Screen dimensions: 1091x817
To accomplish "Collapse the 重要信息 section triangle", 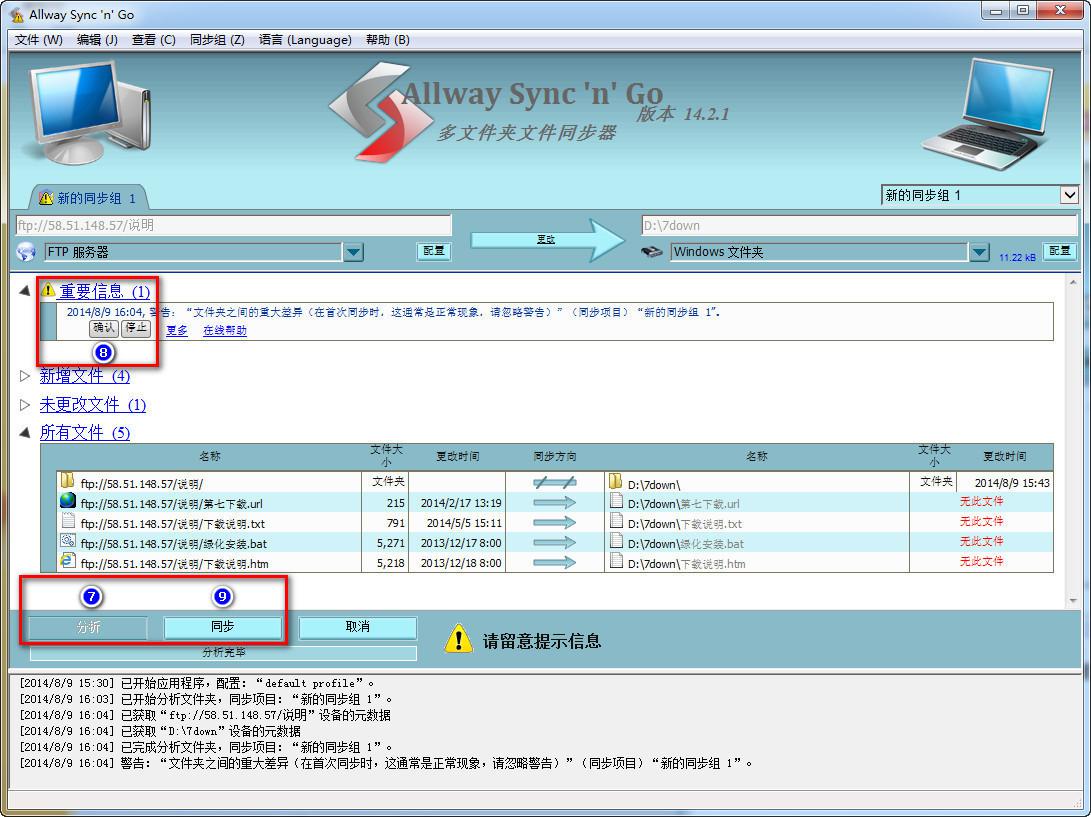I will (24, 290).
